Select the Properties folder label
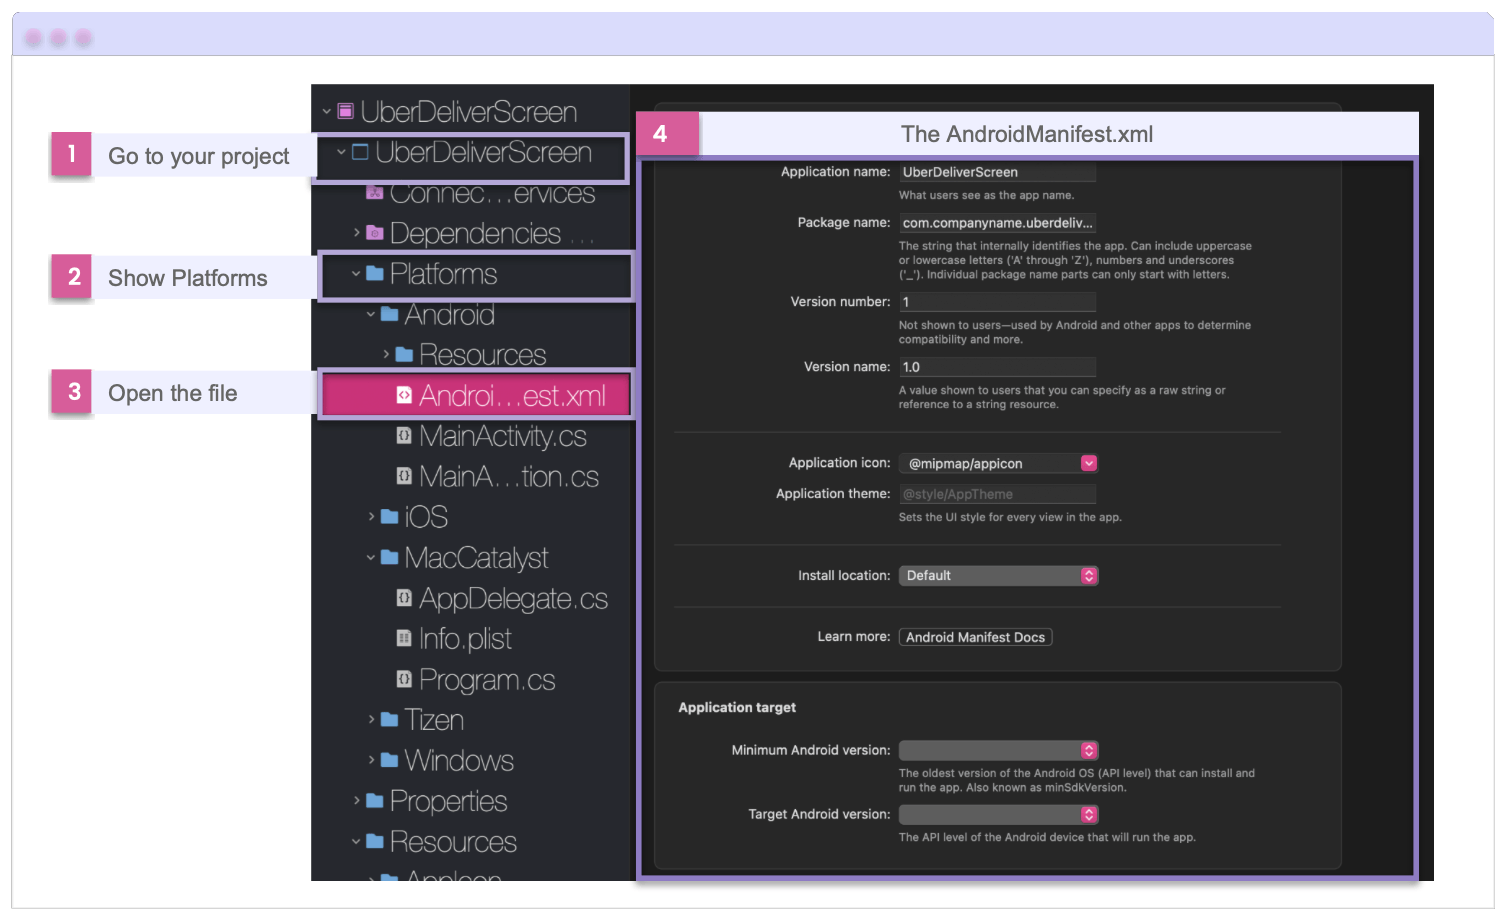 point(449,801)
